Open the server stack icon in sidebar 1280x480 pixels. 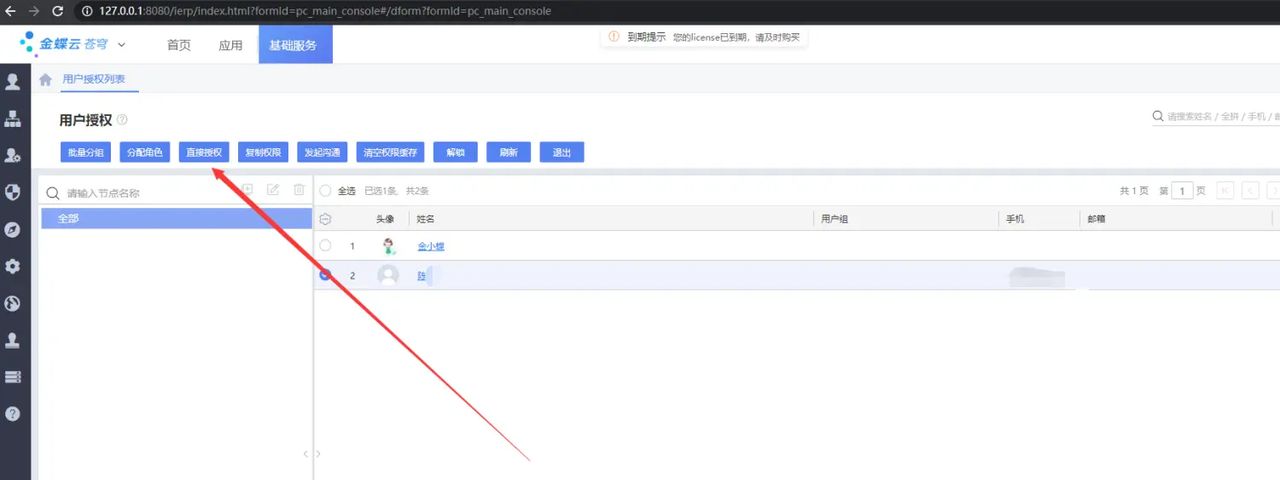tap(13, 376)
